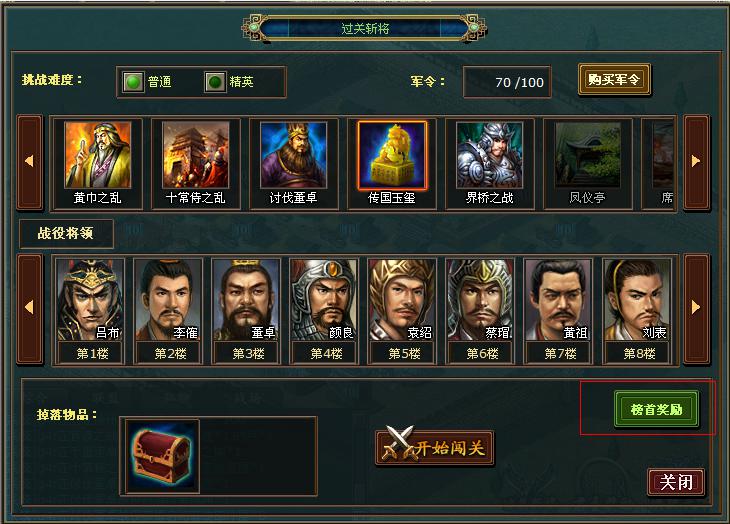Click the red treasure chest drop item
Screen dimensions: 730x524
[x=162, y=456]
